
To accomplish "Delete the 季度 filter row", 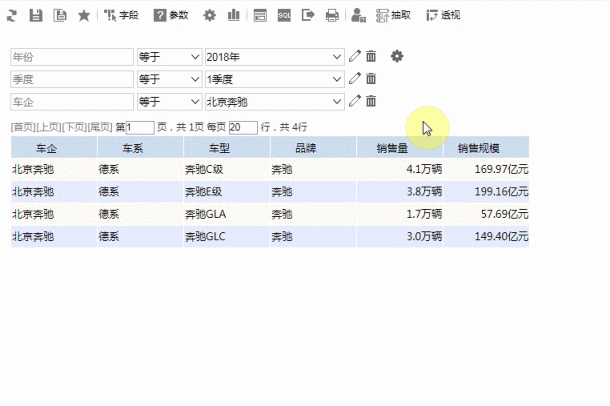I will [x=371, y=79].
